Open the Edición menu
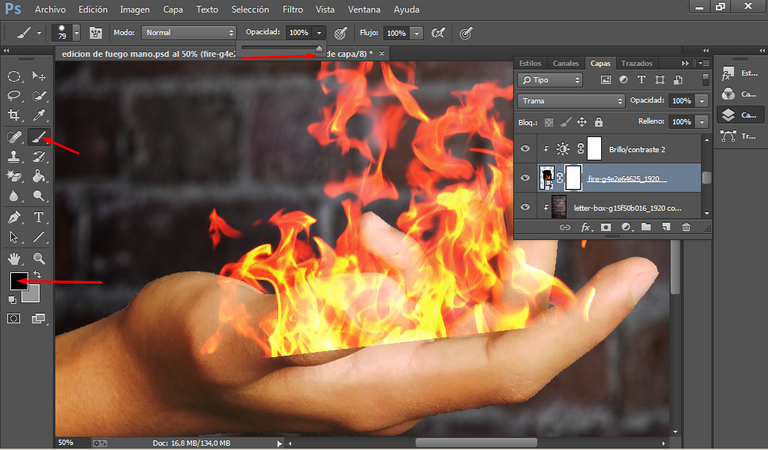Image resolution: width=768 pixels, height=450 pixels. 93,9
